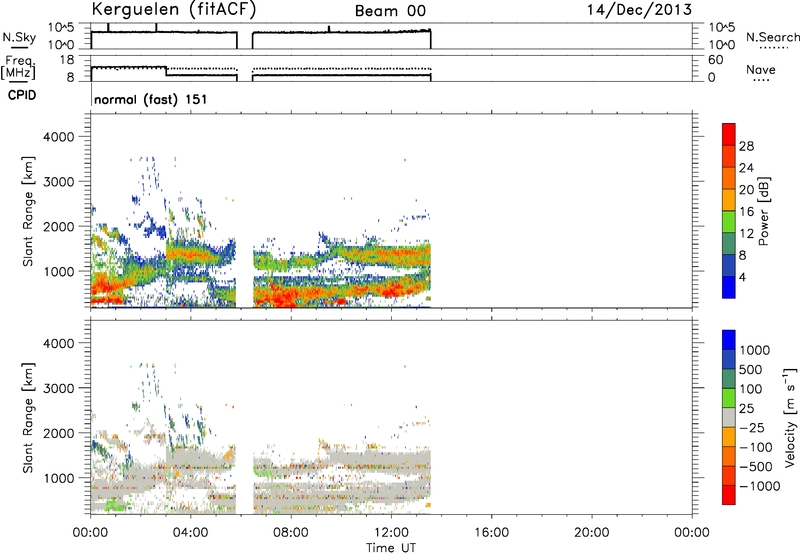This screenshot has width=800, height=554.
Task: Click the 'N.Sky' legend label
Action: coord(19,37)
